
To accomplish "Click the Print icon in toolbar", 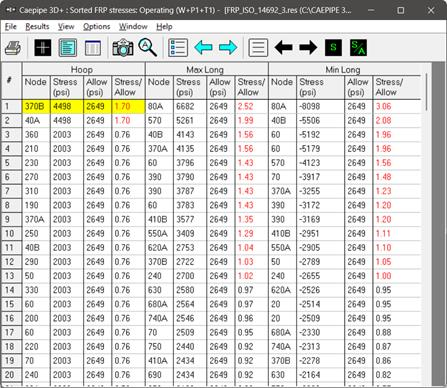I will click(x=13, y=48).
